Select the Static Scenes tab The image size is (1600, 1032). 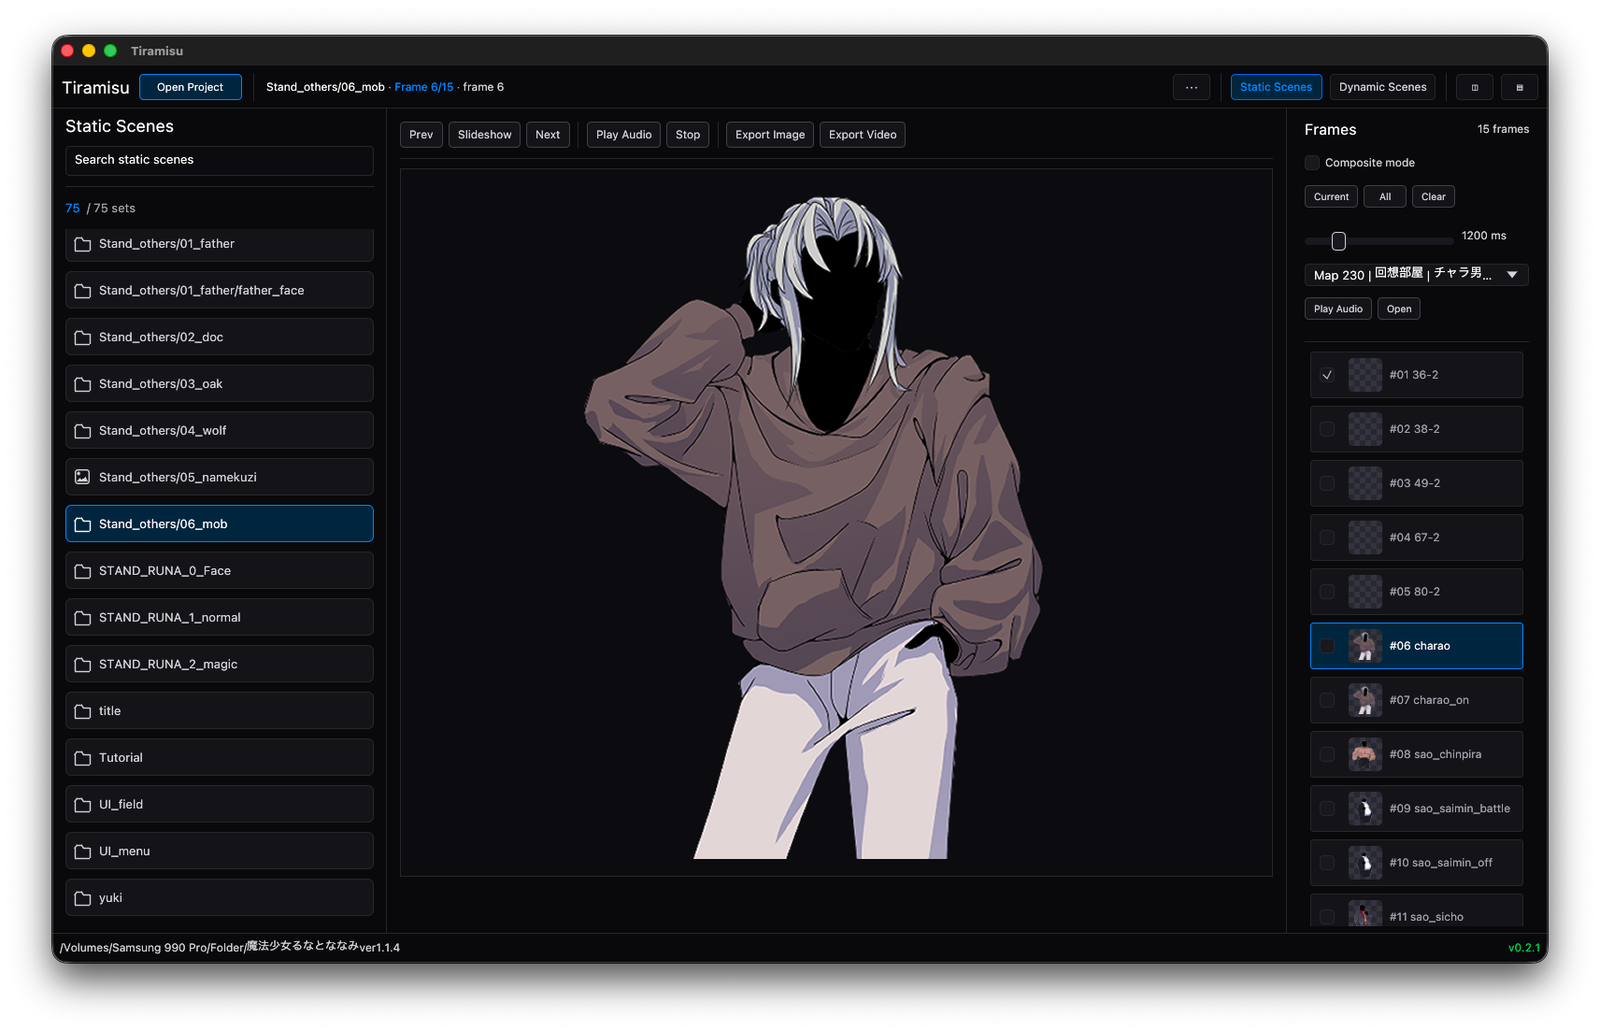pos(1276,87)
